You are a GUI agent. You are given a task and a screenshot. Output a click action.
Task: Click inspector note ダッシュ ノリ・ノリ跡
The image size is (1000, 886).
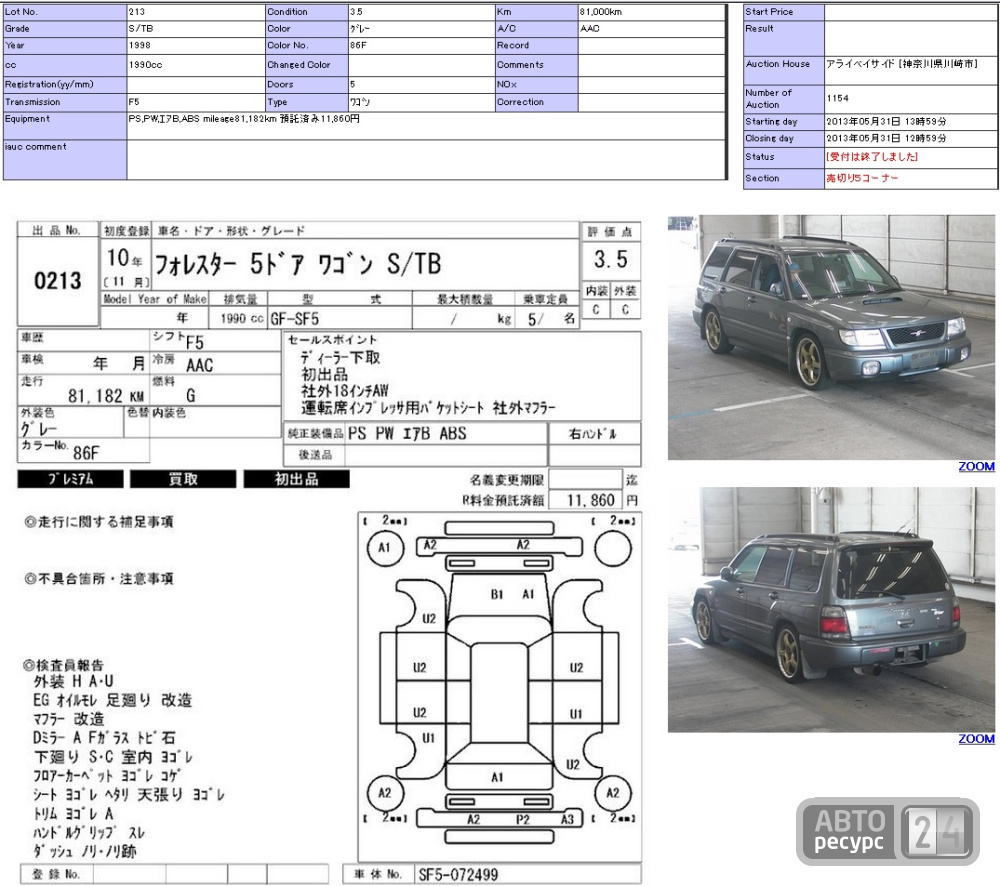tap(85, 851)
